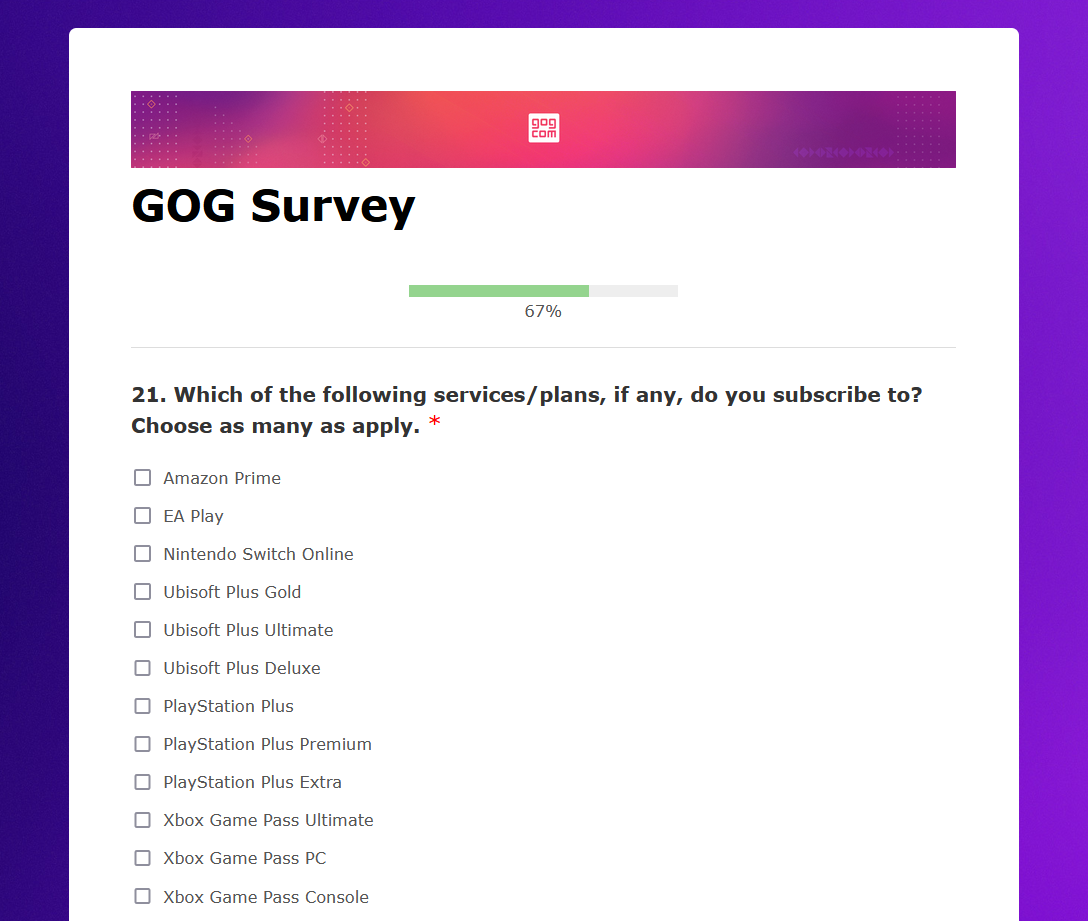The height and width of the screenshot is (921, 1088).
Task: Check the PlayStation Plus box
Action: pyautogui.click(x=142, y=706)
